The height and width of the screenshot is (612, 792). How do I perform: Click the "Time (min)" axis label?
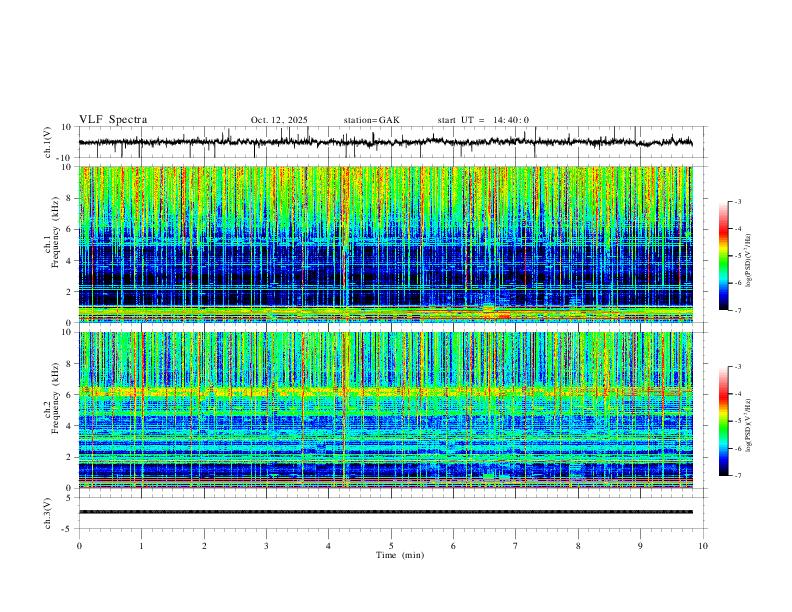400,555
